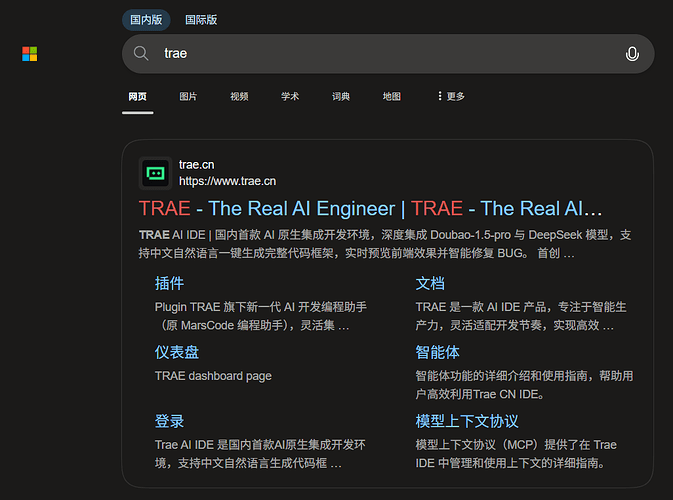Screen dimensions: 673x500
Task: Open the 智能体 sitelink
Action: pyautogui.click(x=437, y=352)
